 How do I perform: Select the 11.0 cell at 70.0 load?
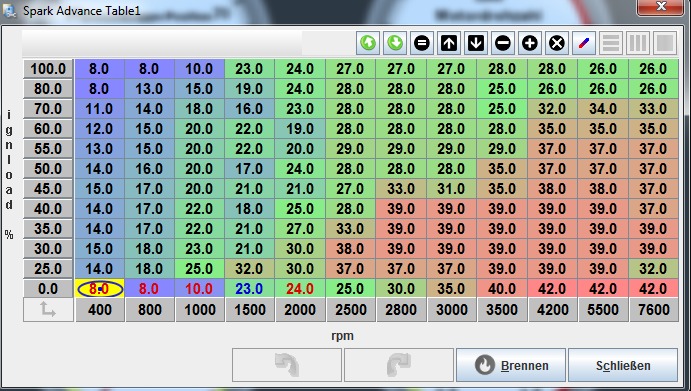(x=100, y=108)
